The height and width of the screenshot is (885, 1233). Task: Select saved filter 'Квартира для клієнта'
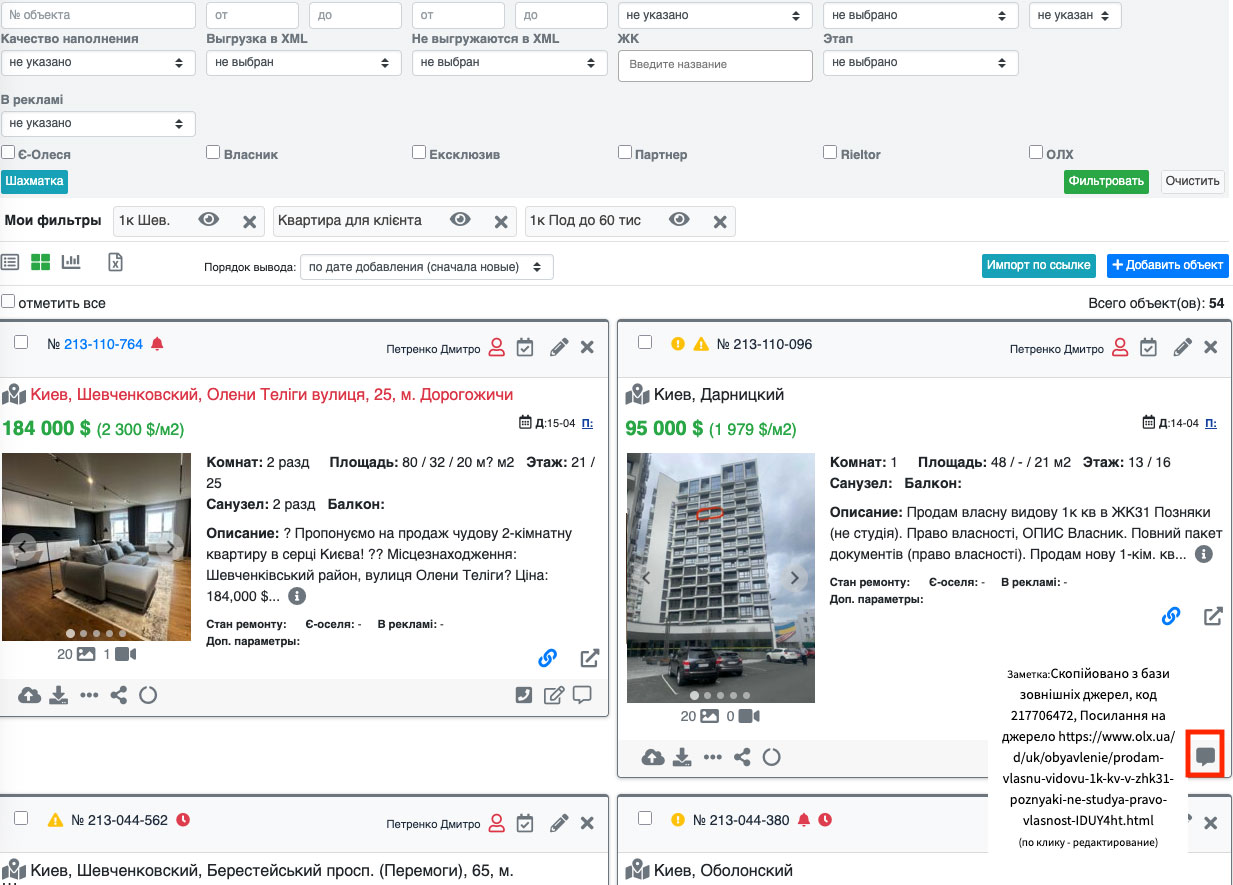[x=350, y=221]
